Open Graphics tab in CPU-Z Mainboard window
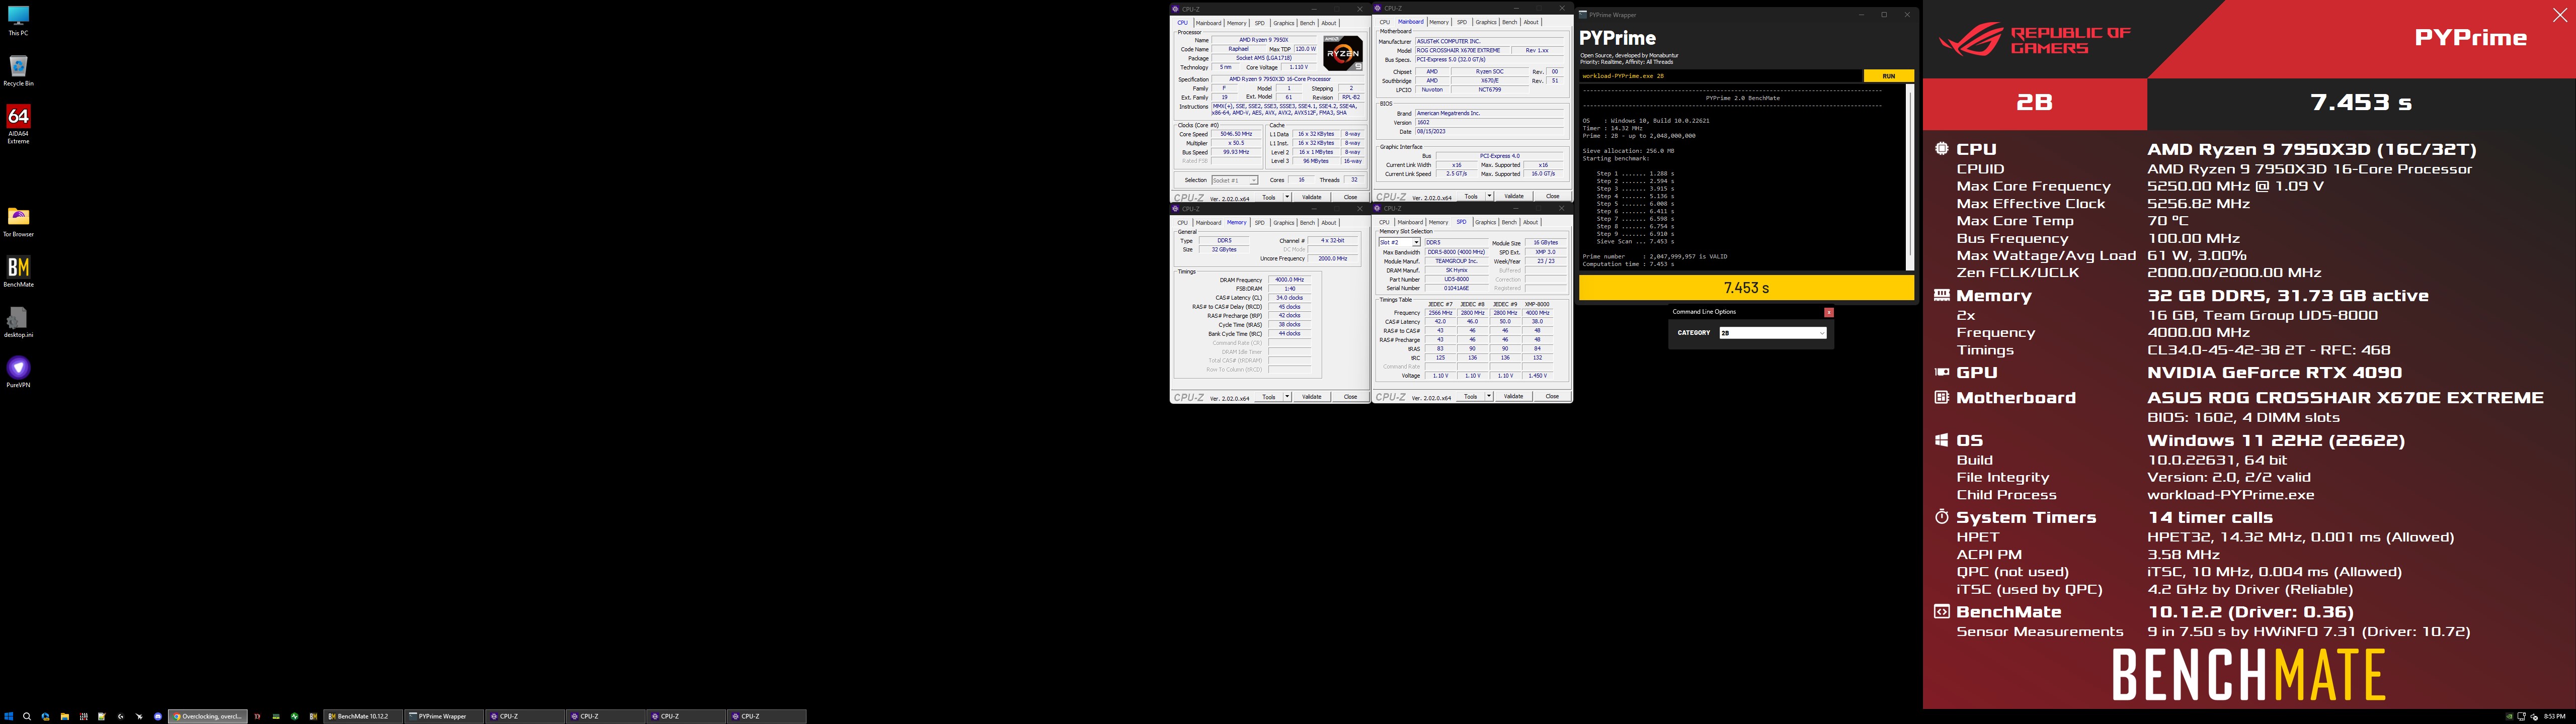Image resolution: width=2576 pixels, height=724 pixels. (1486, 22)
